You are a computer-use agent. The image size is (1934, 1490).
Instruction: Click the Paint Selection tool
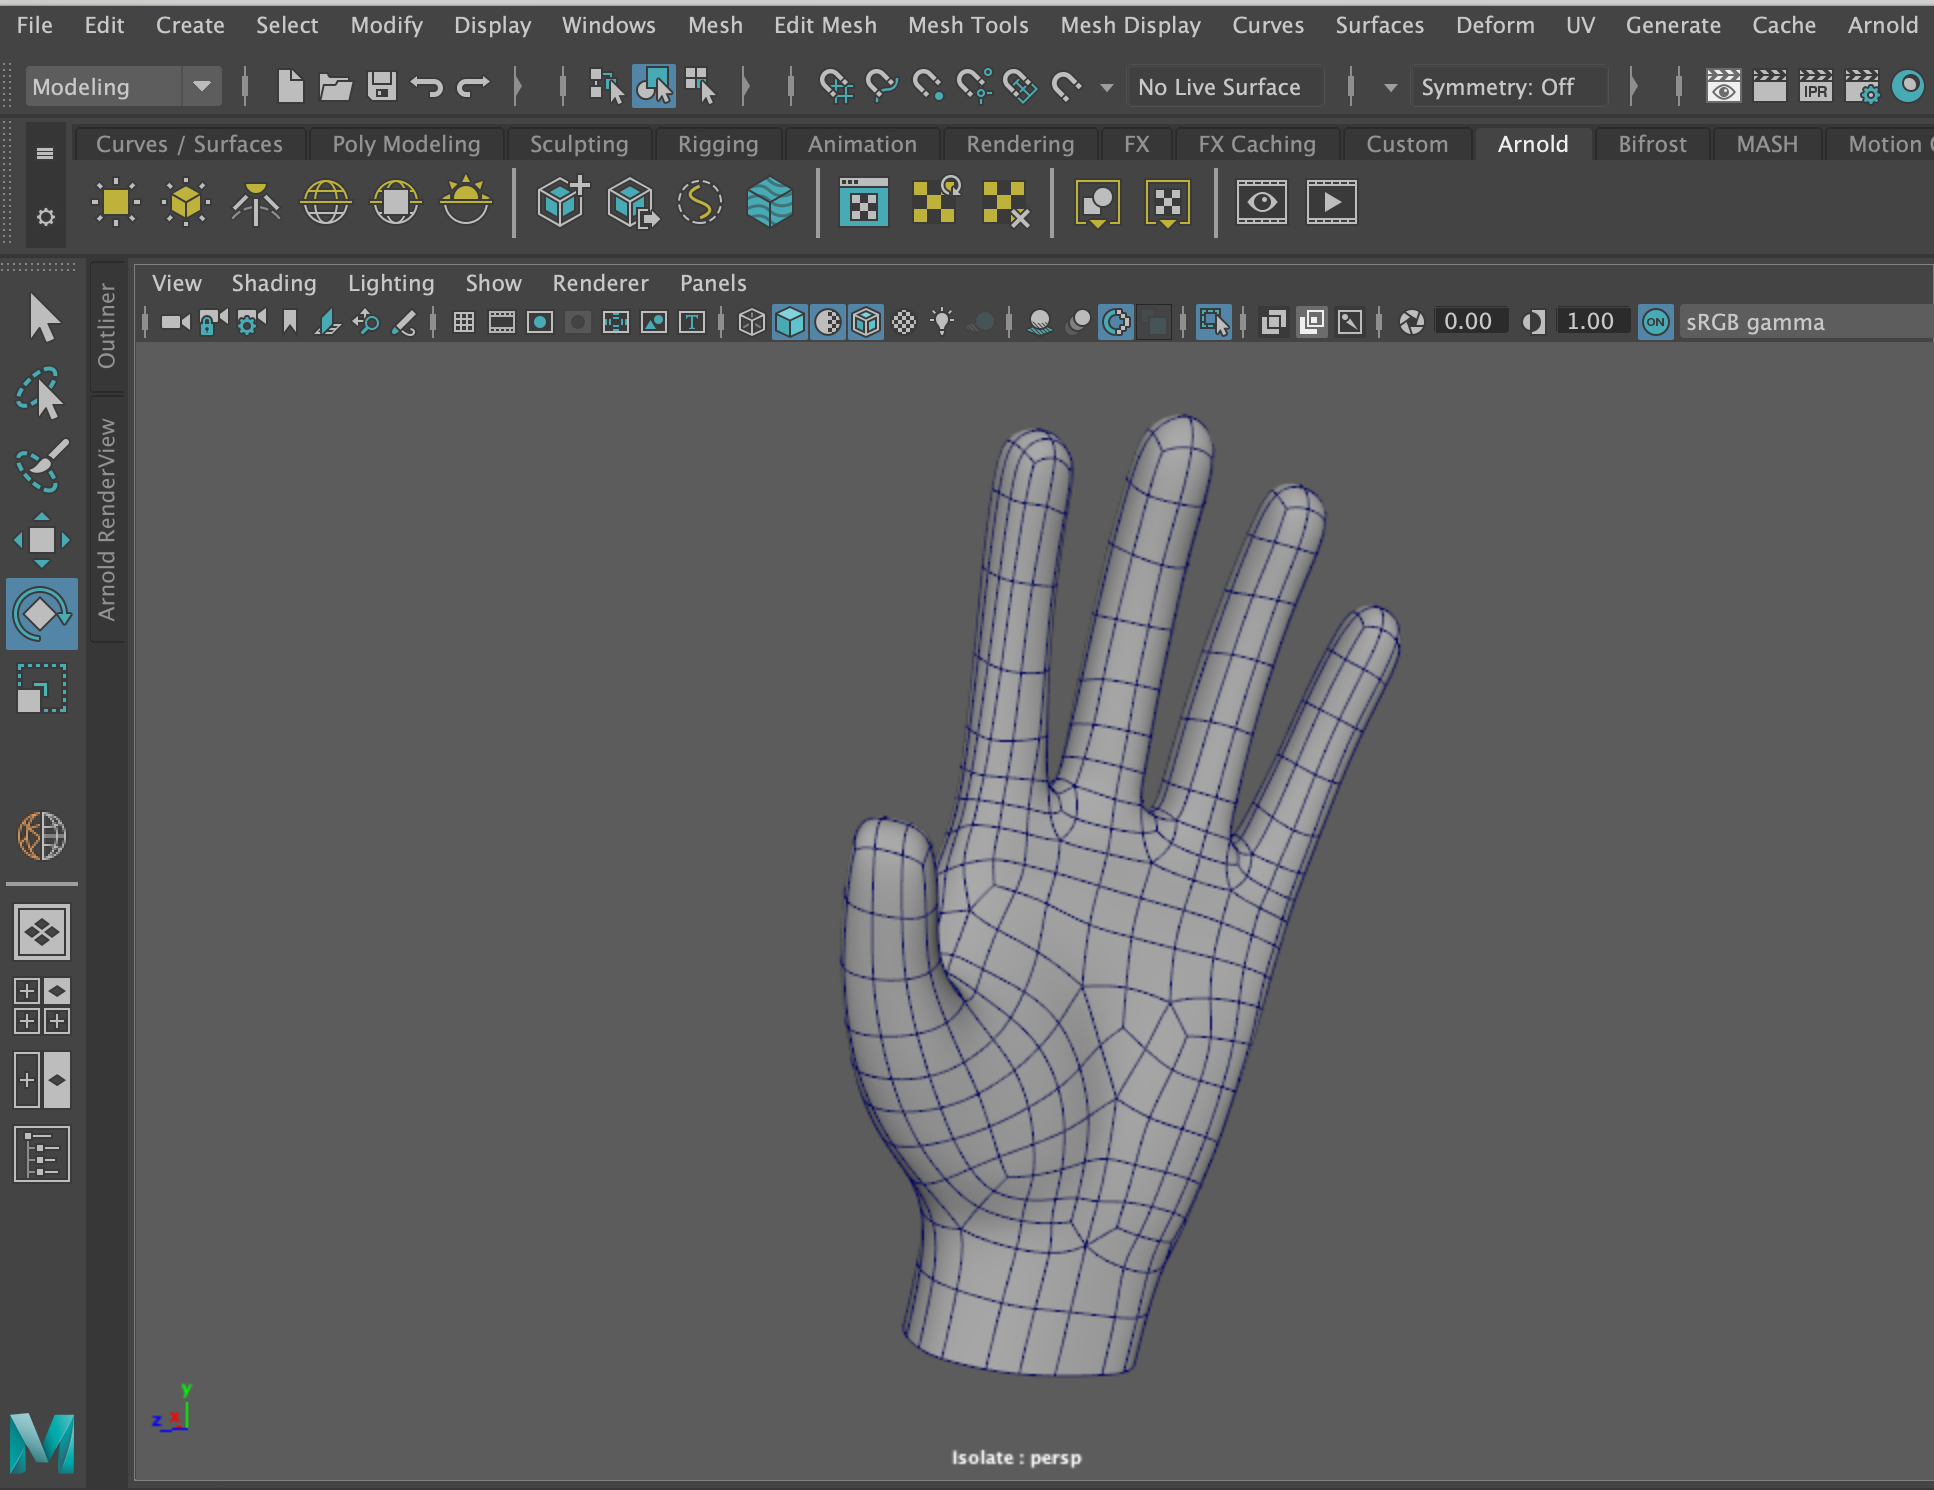(x=41, y=466)
